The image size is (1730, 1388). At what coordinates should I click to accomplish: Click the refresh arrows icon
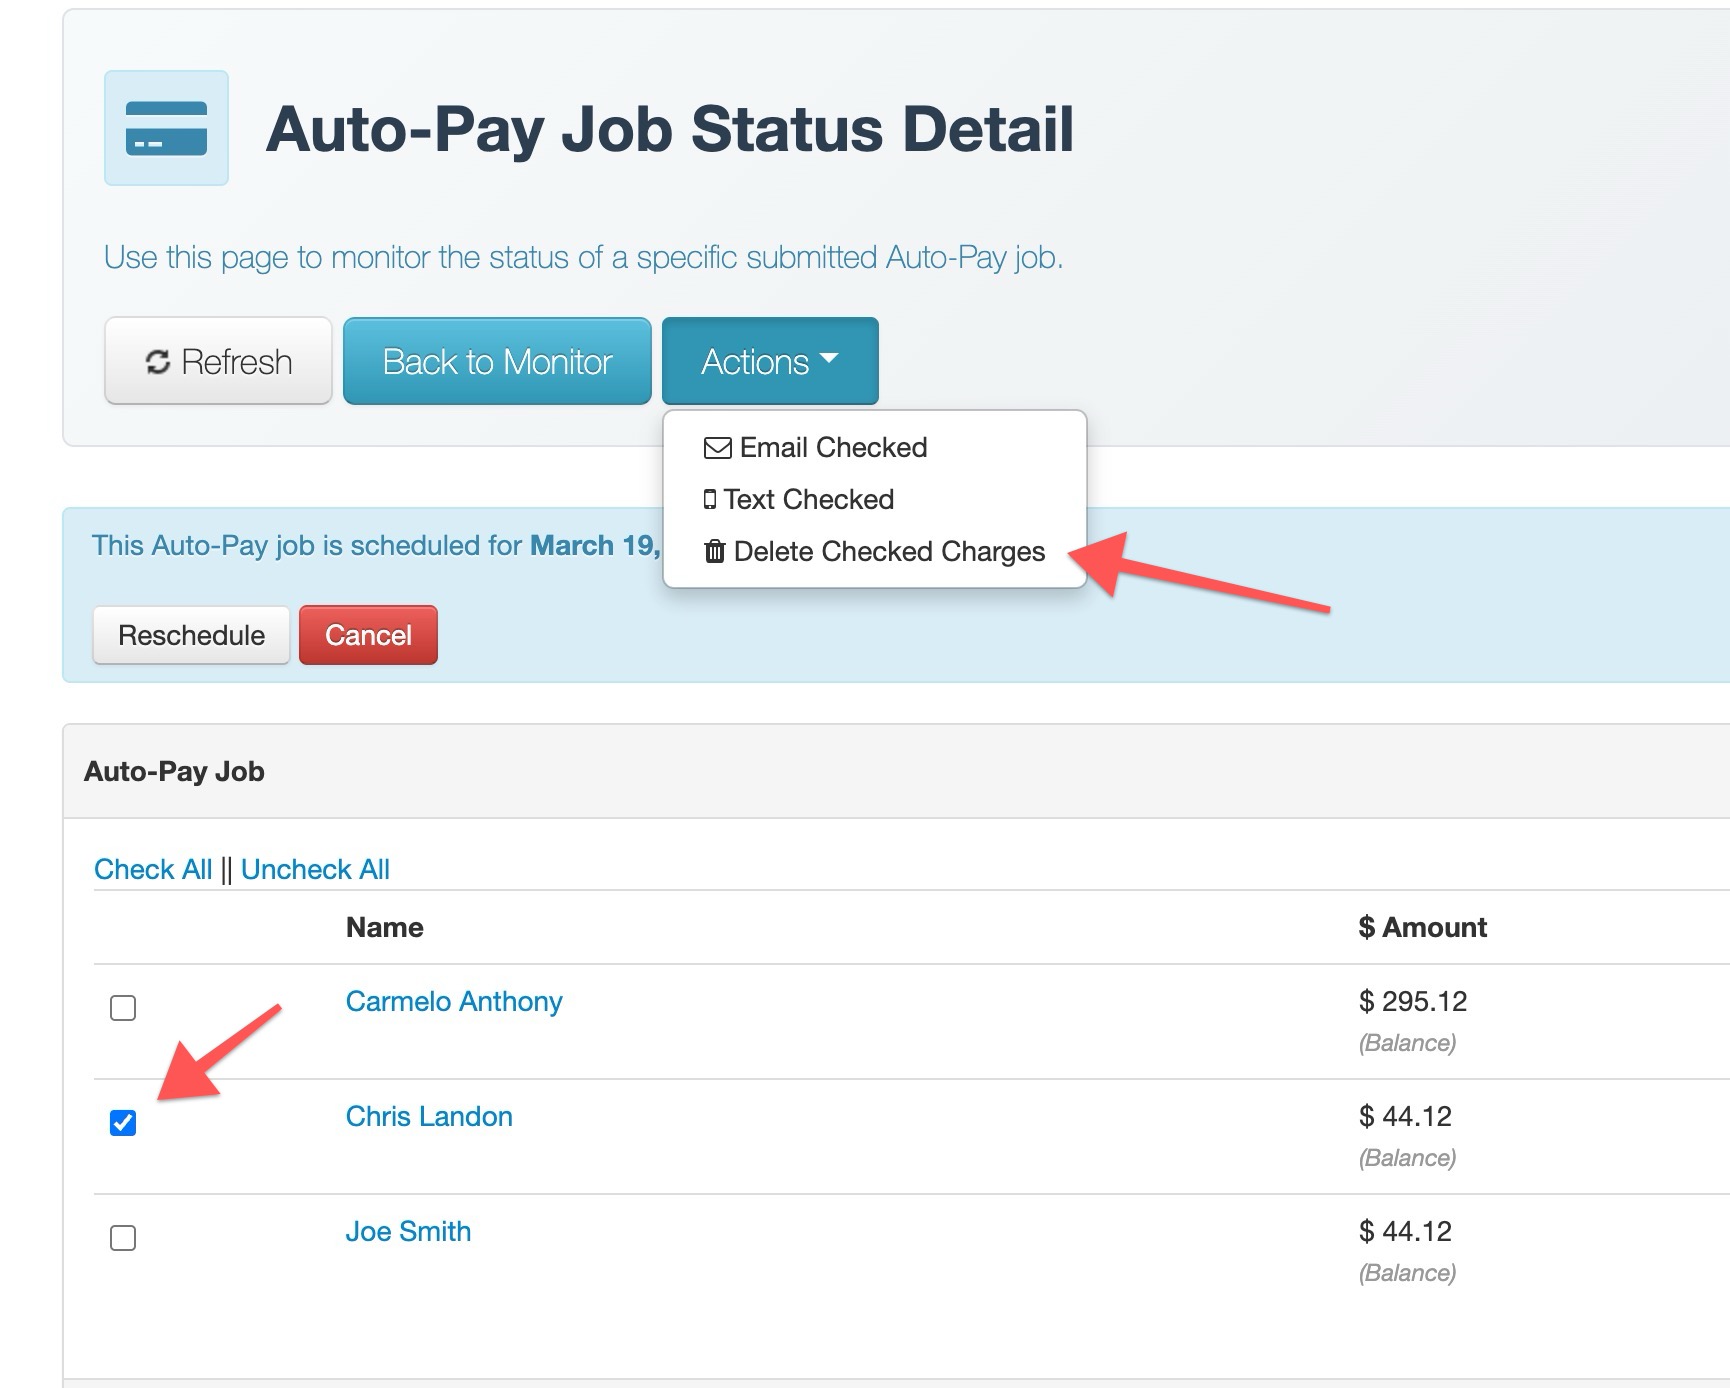click(x=158, y=362)
